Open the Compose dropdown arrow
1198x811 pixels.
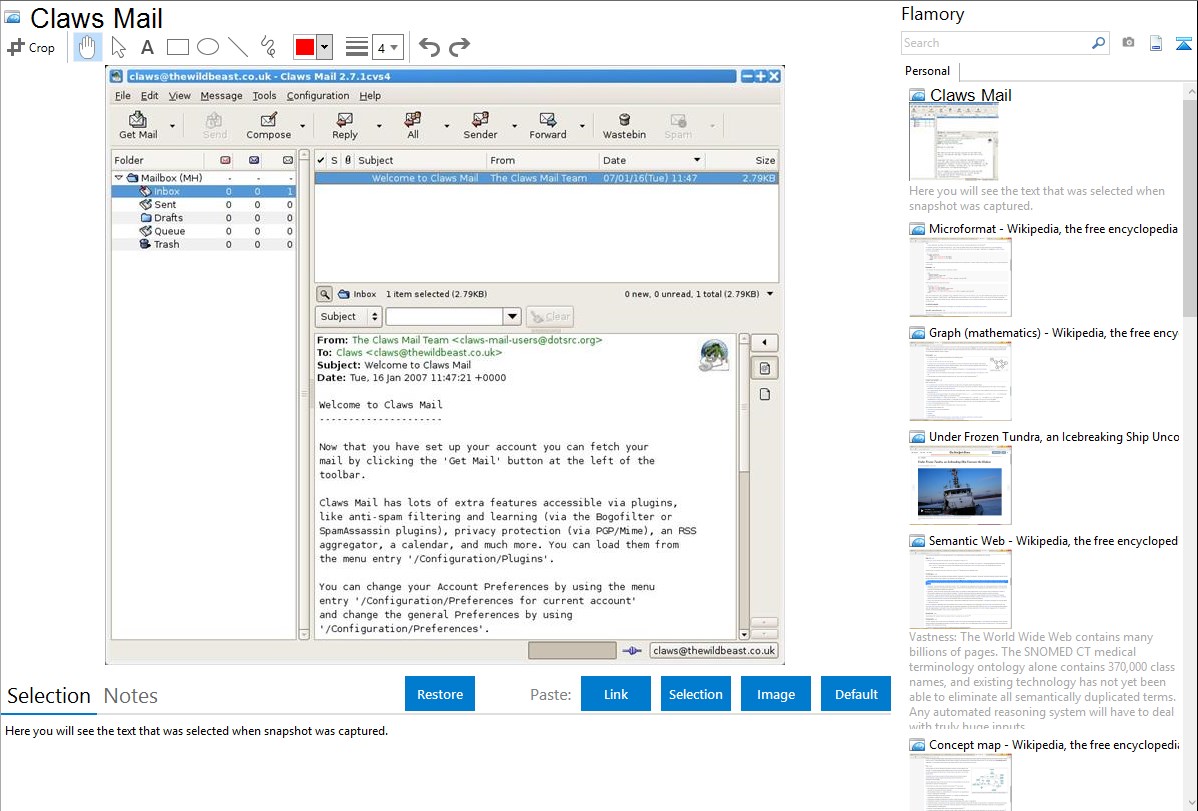(x=303, y=126)
